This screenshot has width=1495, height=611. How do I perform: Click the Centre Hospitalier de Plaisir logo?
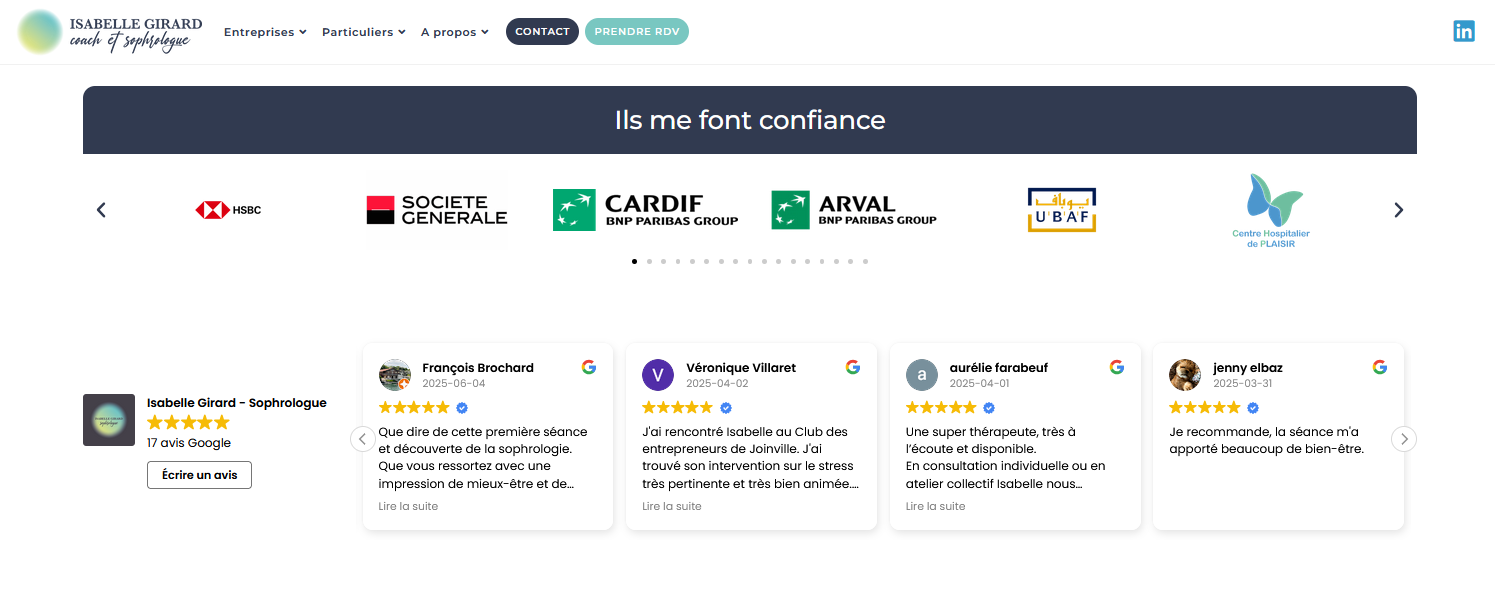coord(1270,210)
